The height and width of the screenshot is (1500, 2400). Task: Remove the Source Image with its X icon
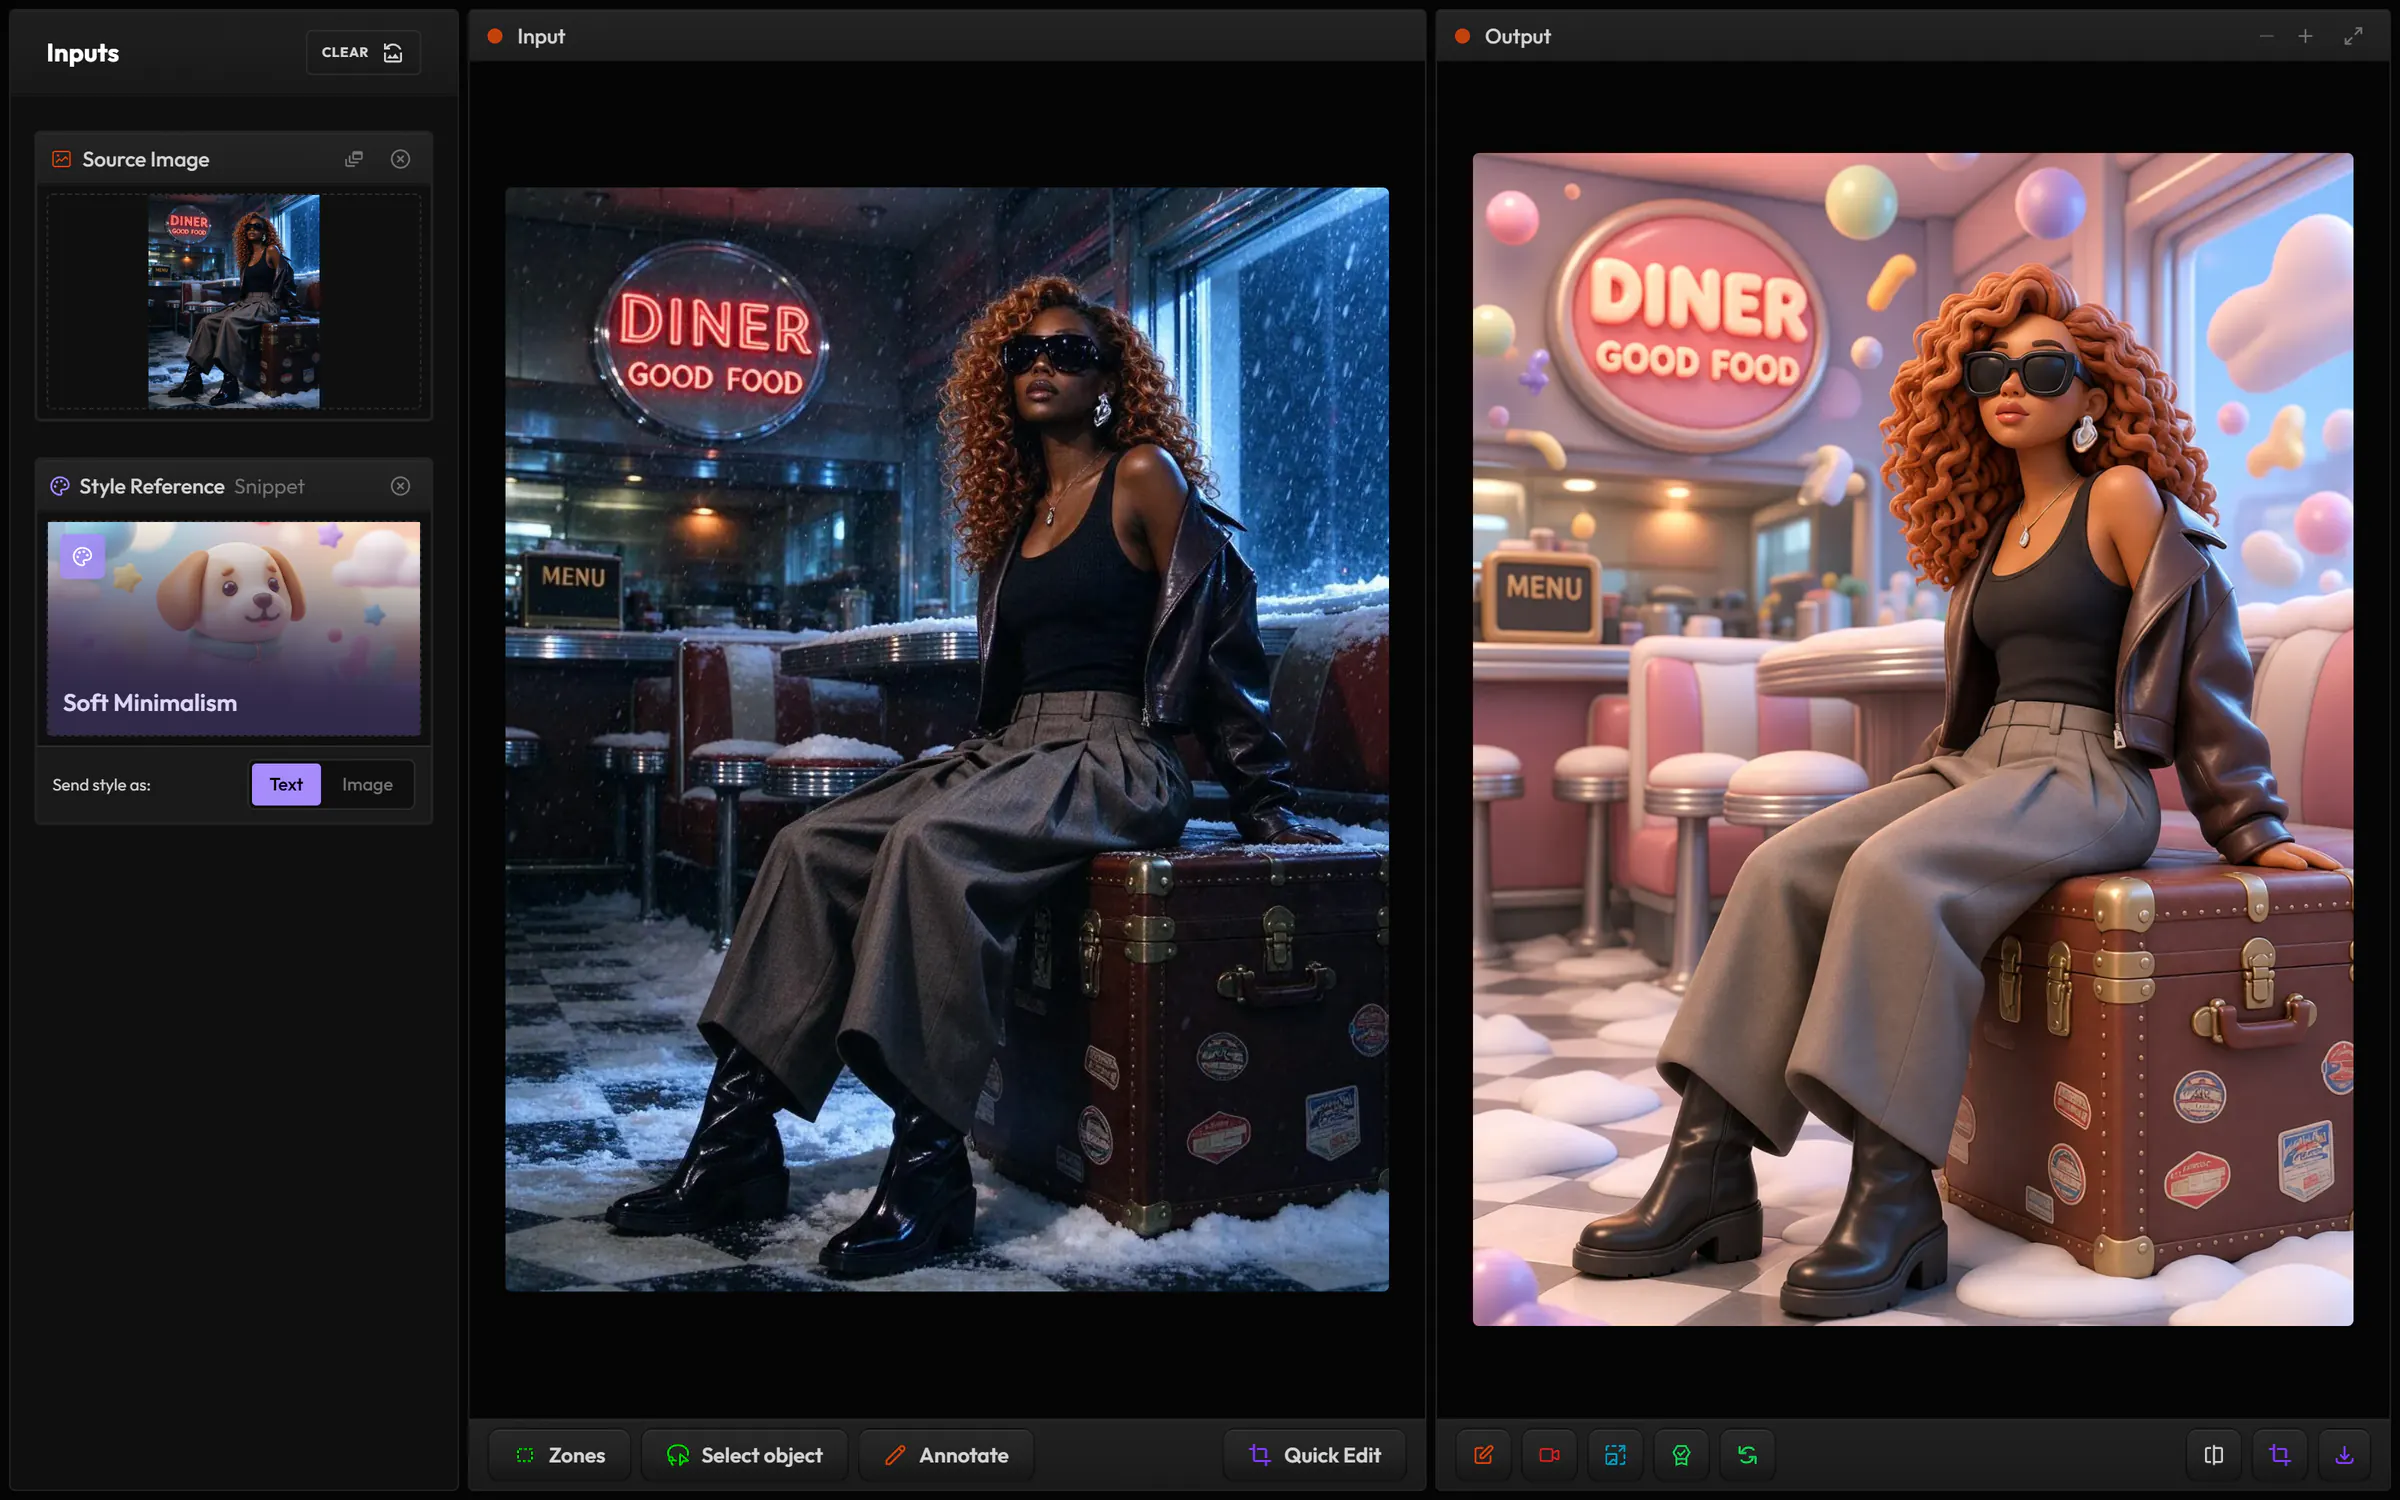click(x=400, y=159)
